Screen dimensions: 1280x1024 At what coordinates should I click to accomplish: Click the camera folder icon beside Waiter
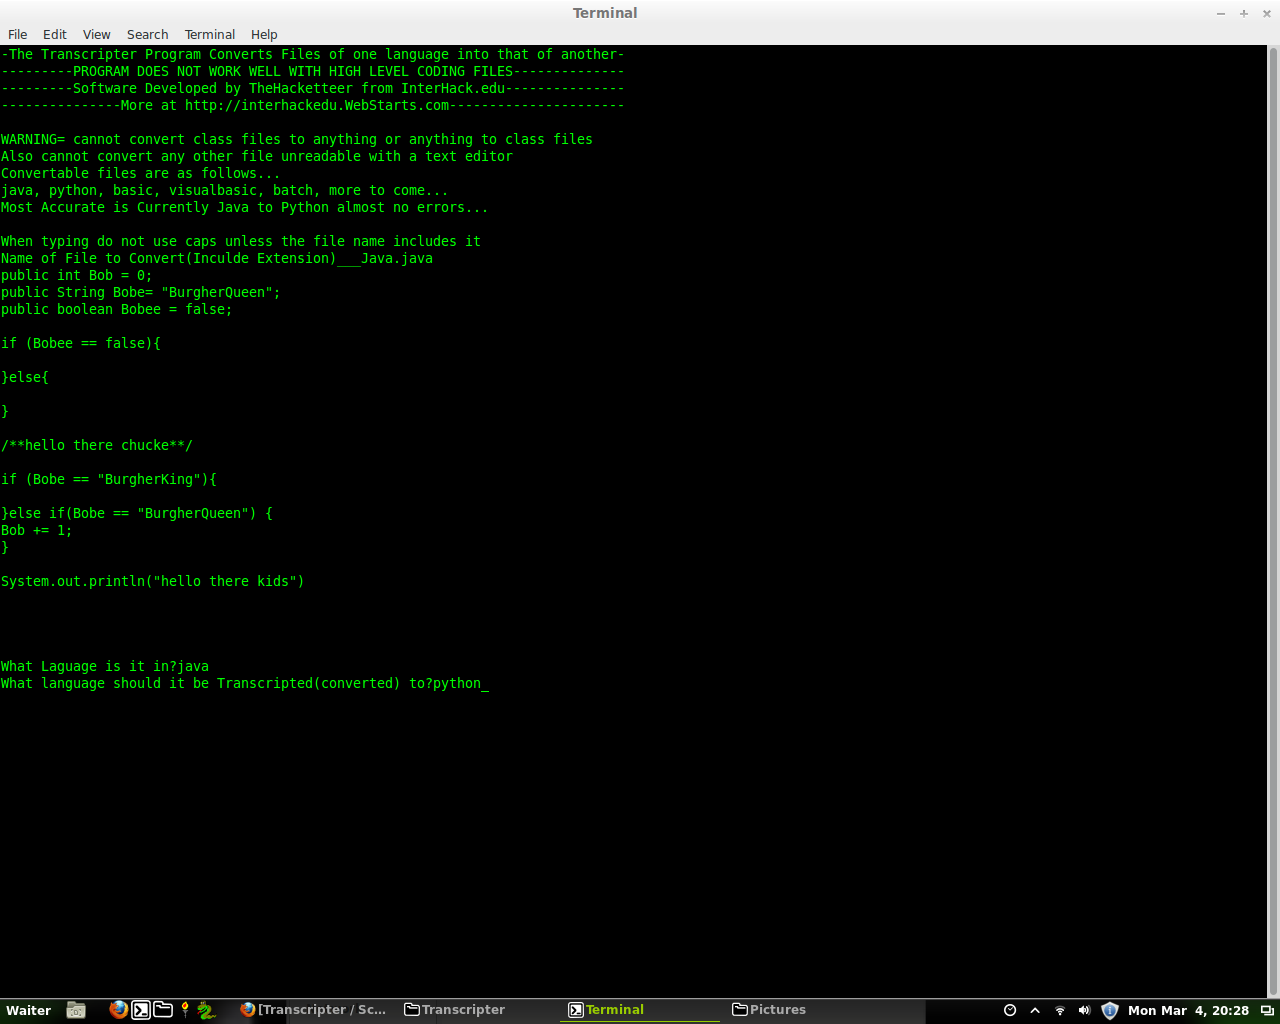pyautogui.click(x=76, y=1010)
